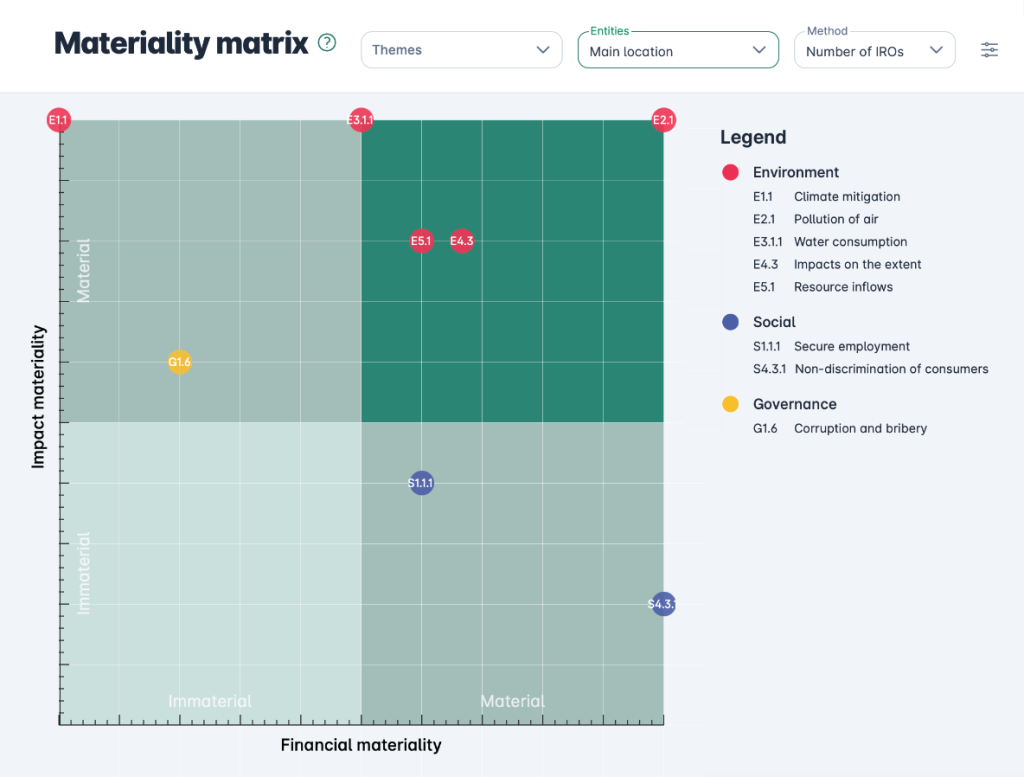The image size is (1024, 777).
Task: Click Corruption and bribery legend entry
Action: [860, 429]
